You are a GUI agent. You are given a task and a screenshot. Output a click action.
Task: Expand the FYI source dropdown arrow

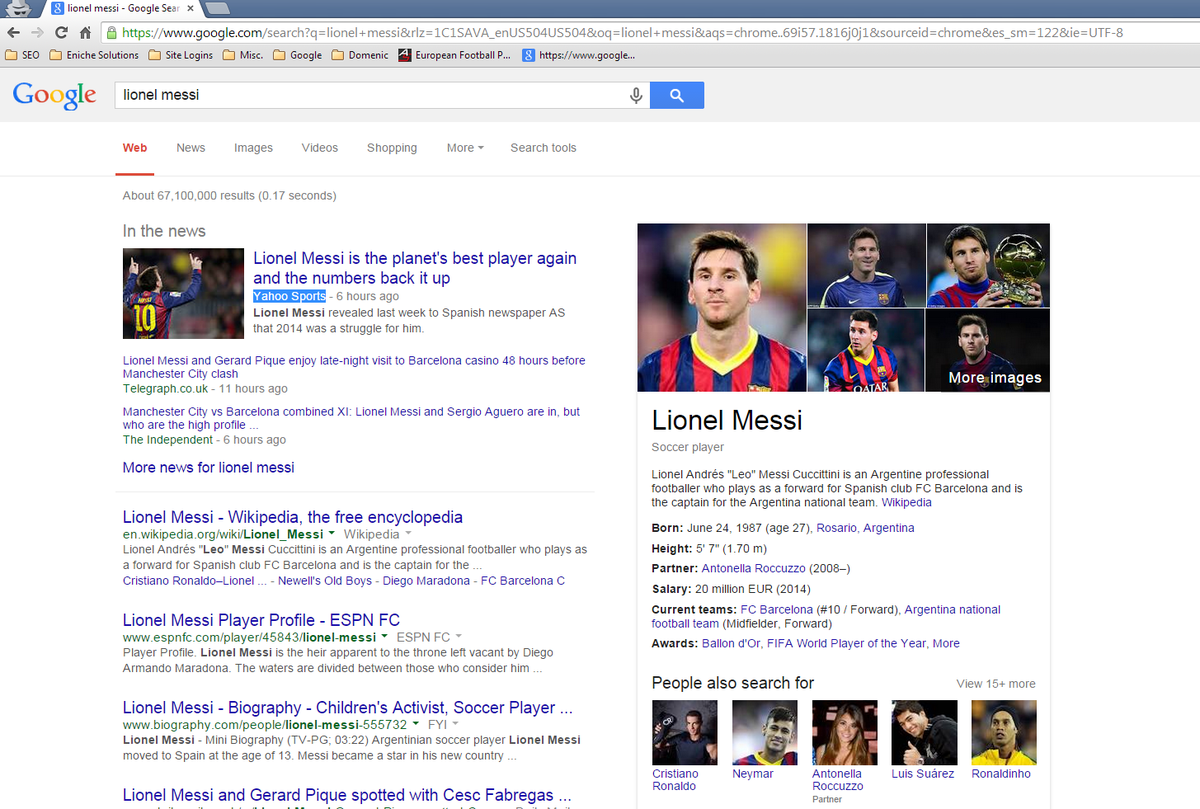[455, 724]
